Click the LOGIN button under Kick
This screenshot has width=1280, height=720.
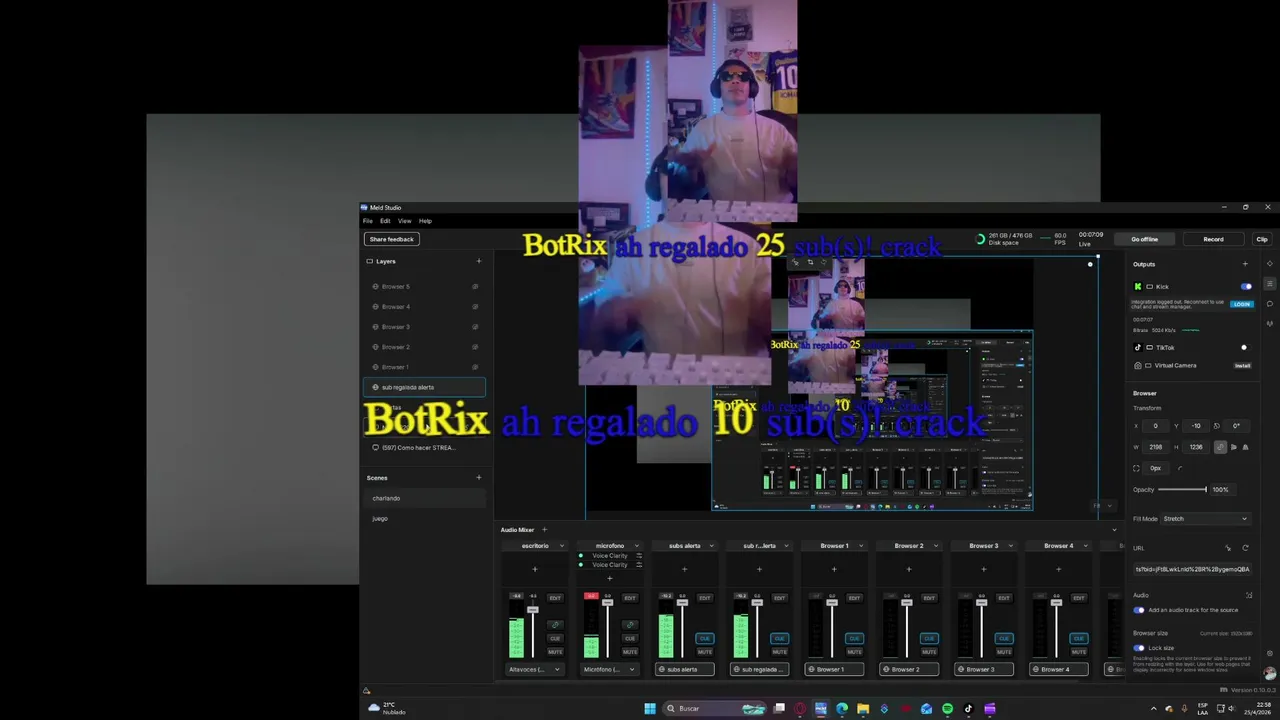(1241, 304)
